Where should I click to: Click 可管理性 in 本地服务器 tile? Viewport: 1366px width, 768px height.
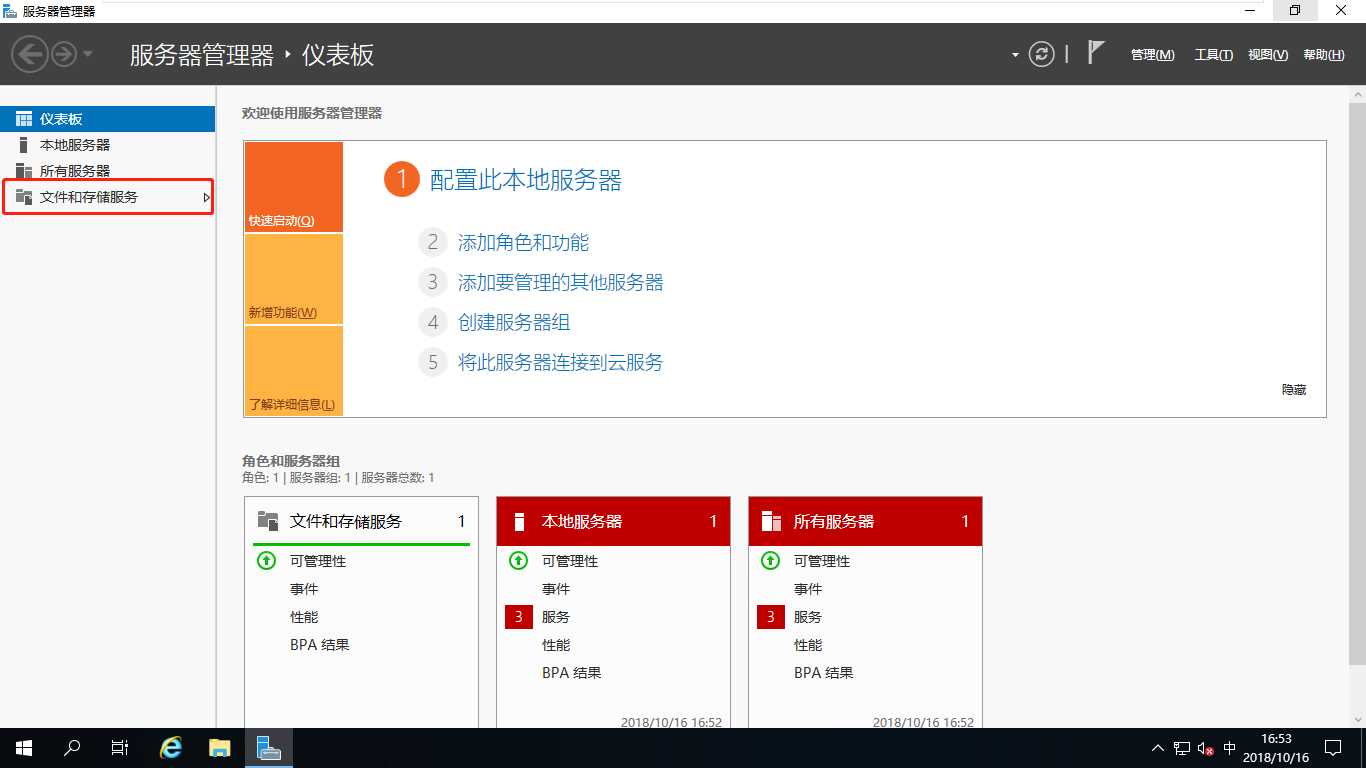(x=570, y=561)
